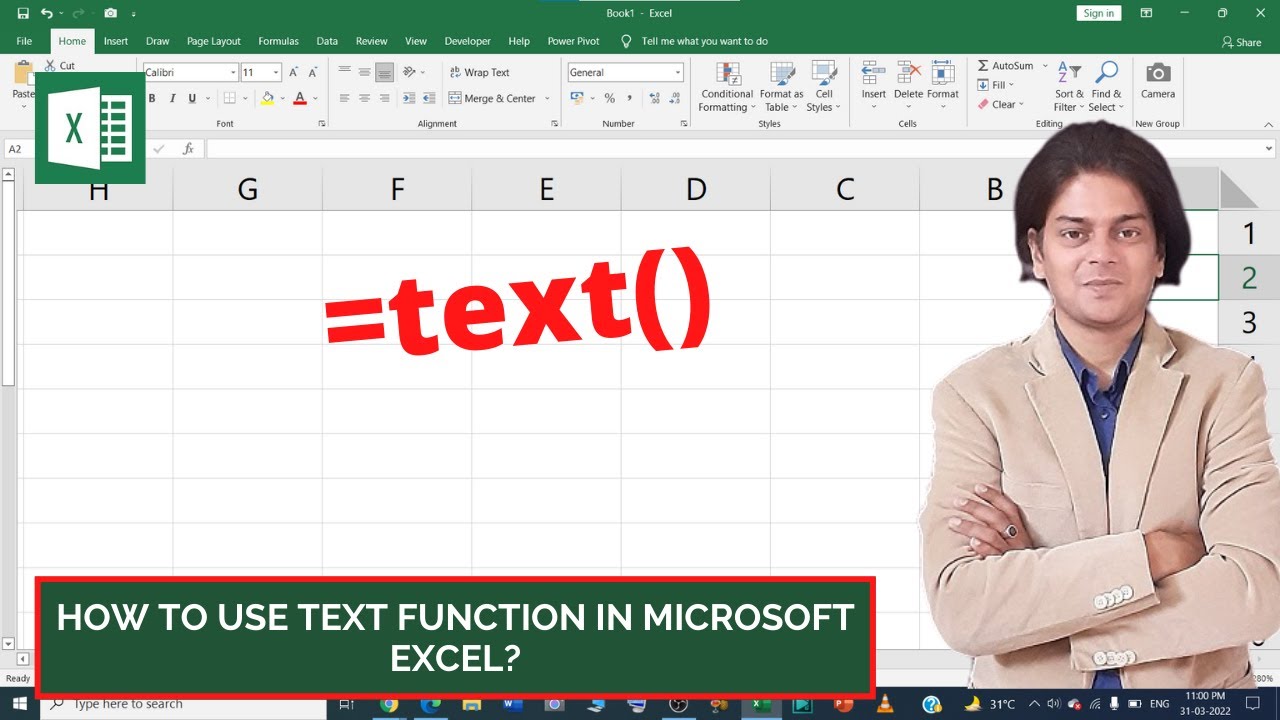Screen dimensions: 1280x720
Task: Decrease font size with the smaller A icon
Action: click(x=315, y=72)
